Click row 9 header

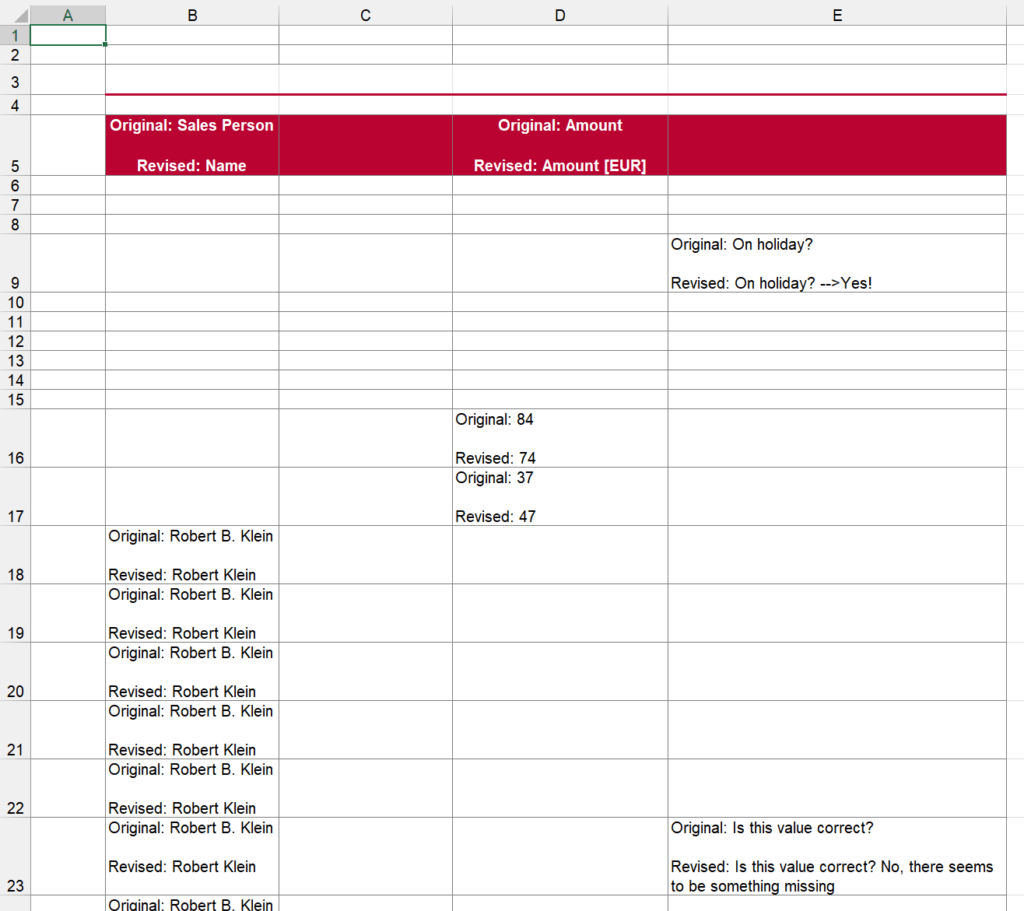pos(14,264)
